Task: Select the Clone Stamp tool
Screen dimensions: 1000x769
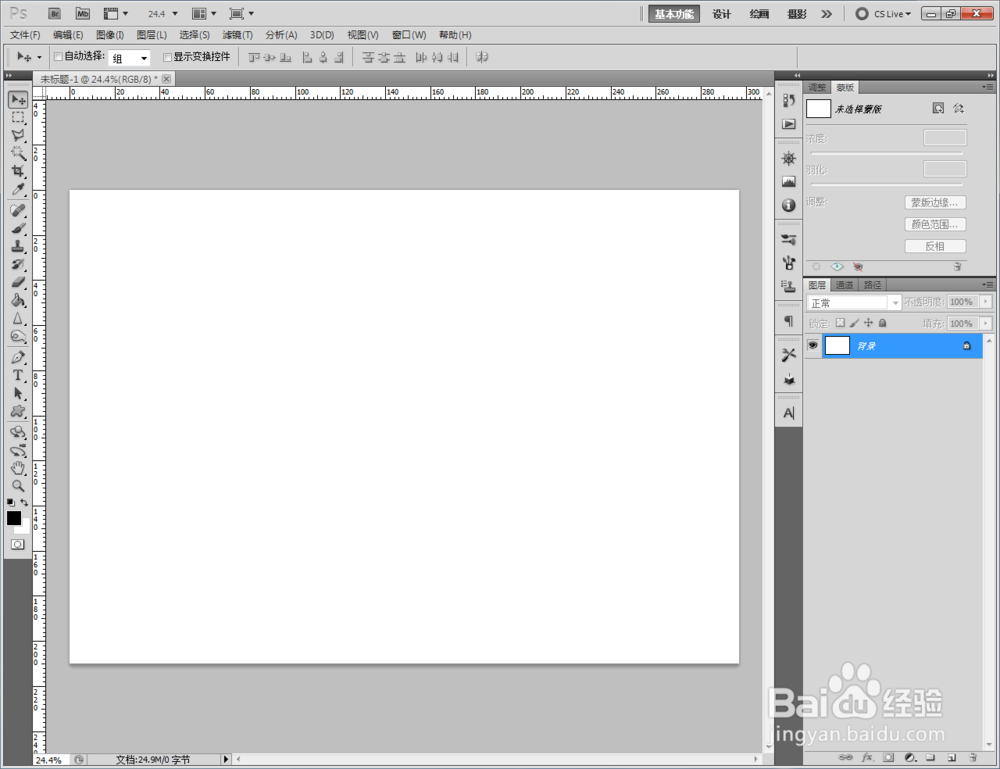Action: (18, 246)
